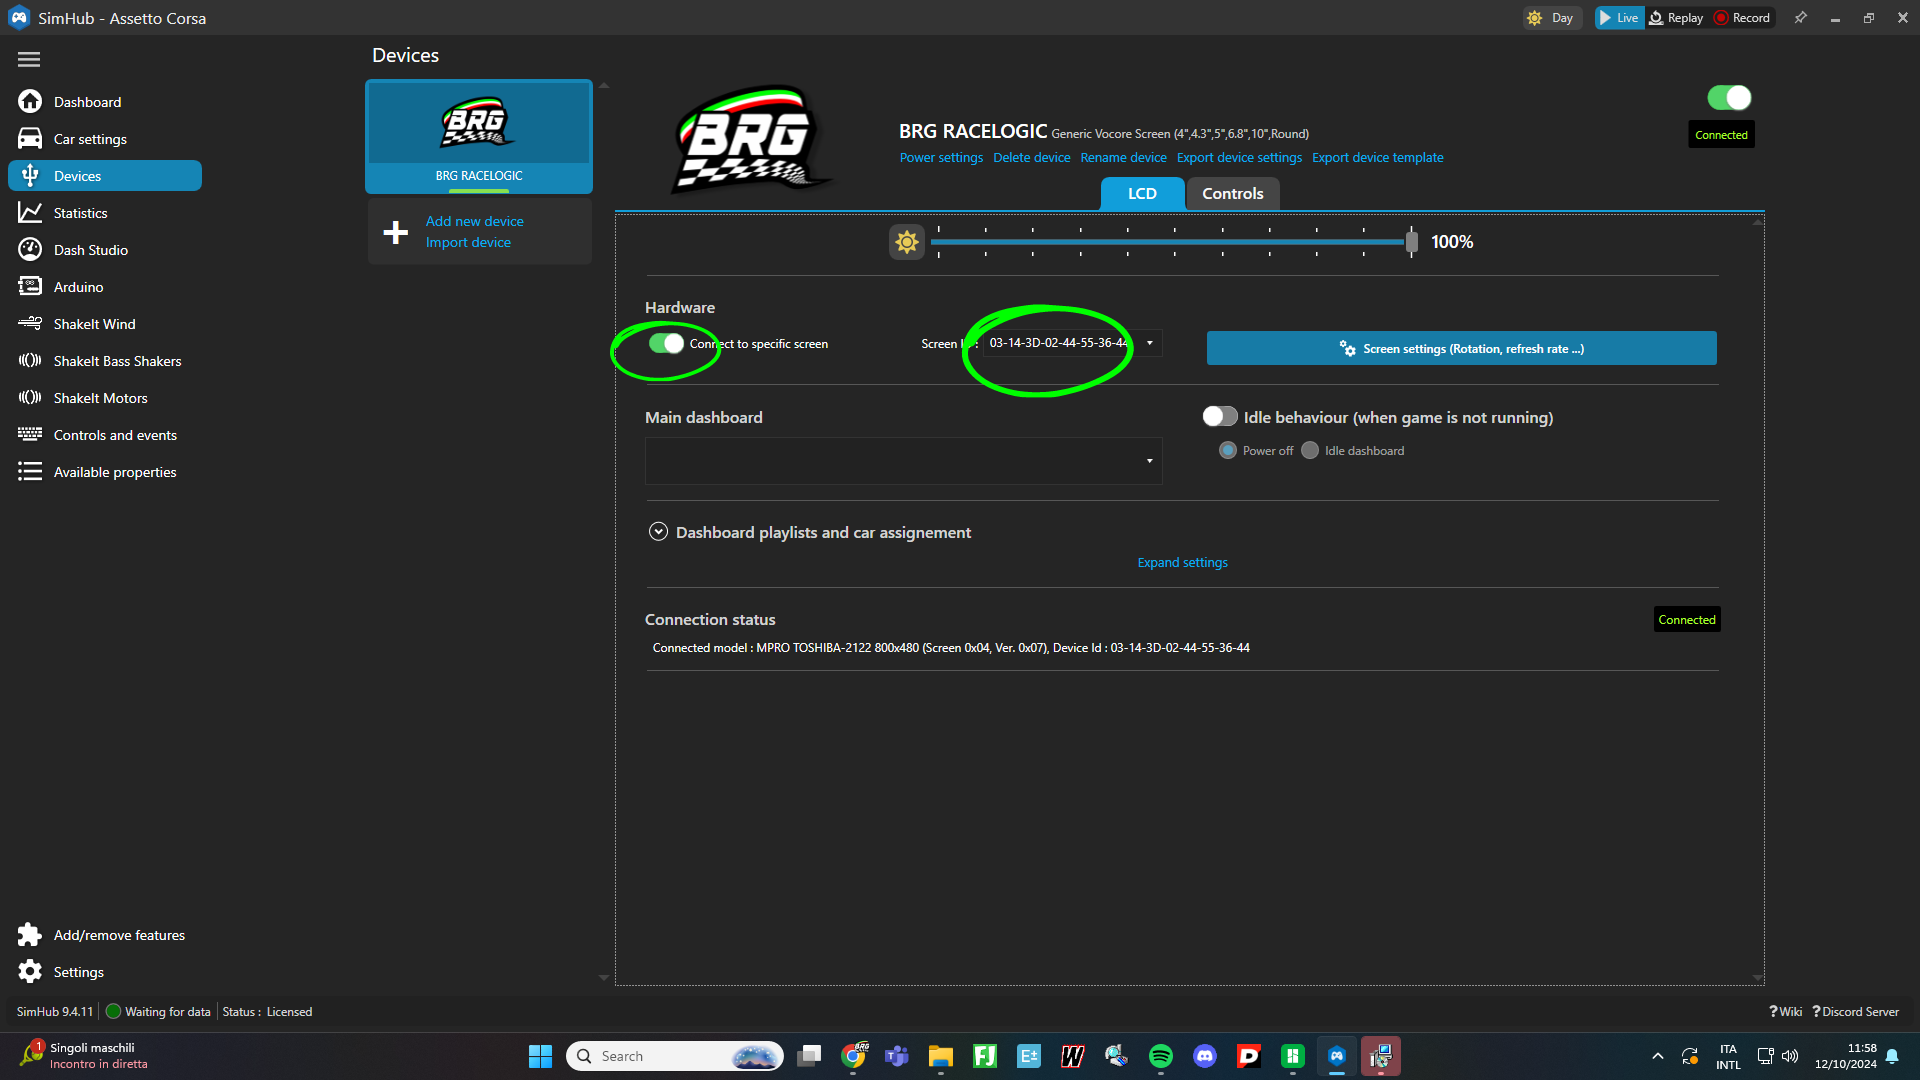Image resolution: width=1920 pixels, height=1080 pixels.
Task: Click the Expand settings link
Action: [x=1182, y=563]
